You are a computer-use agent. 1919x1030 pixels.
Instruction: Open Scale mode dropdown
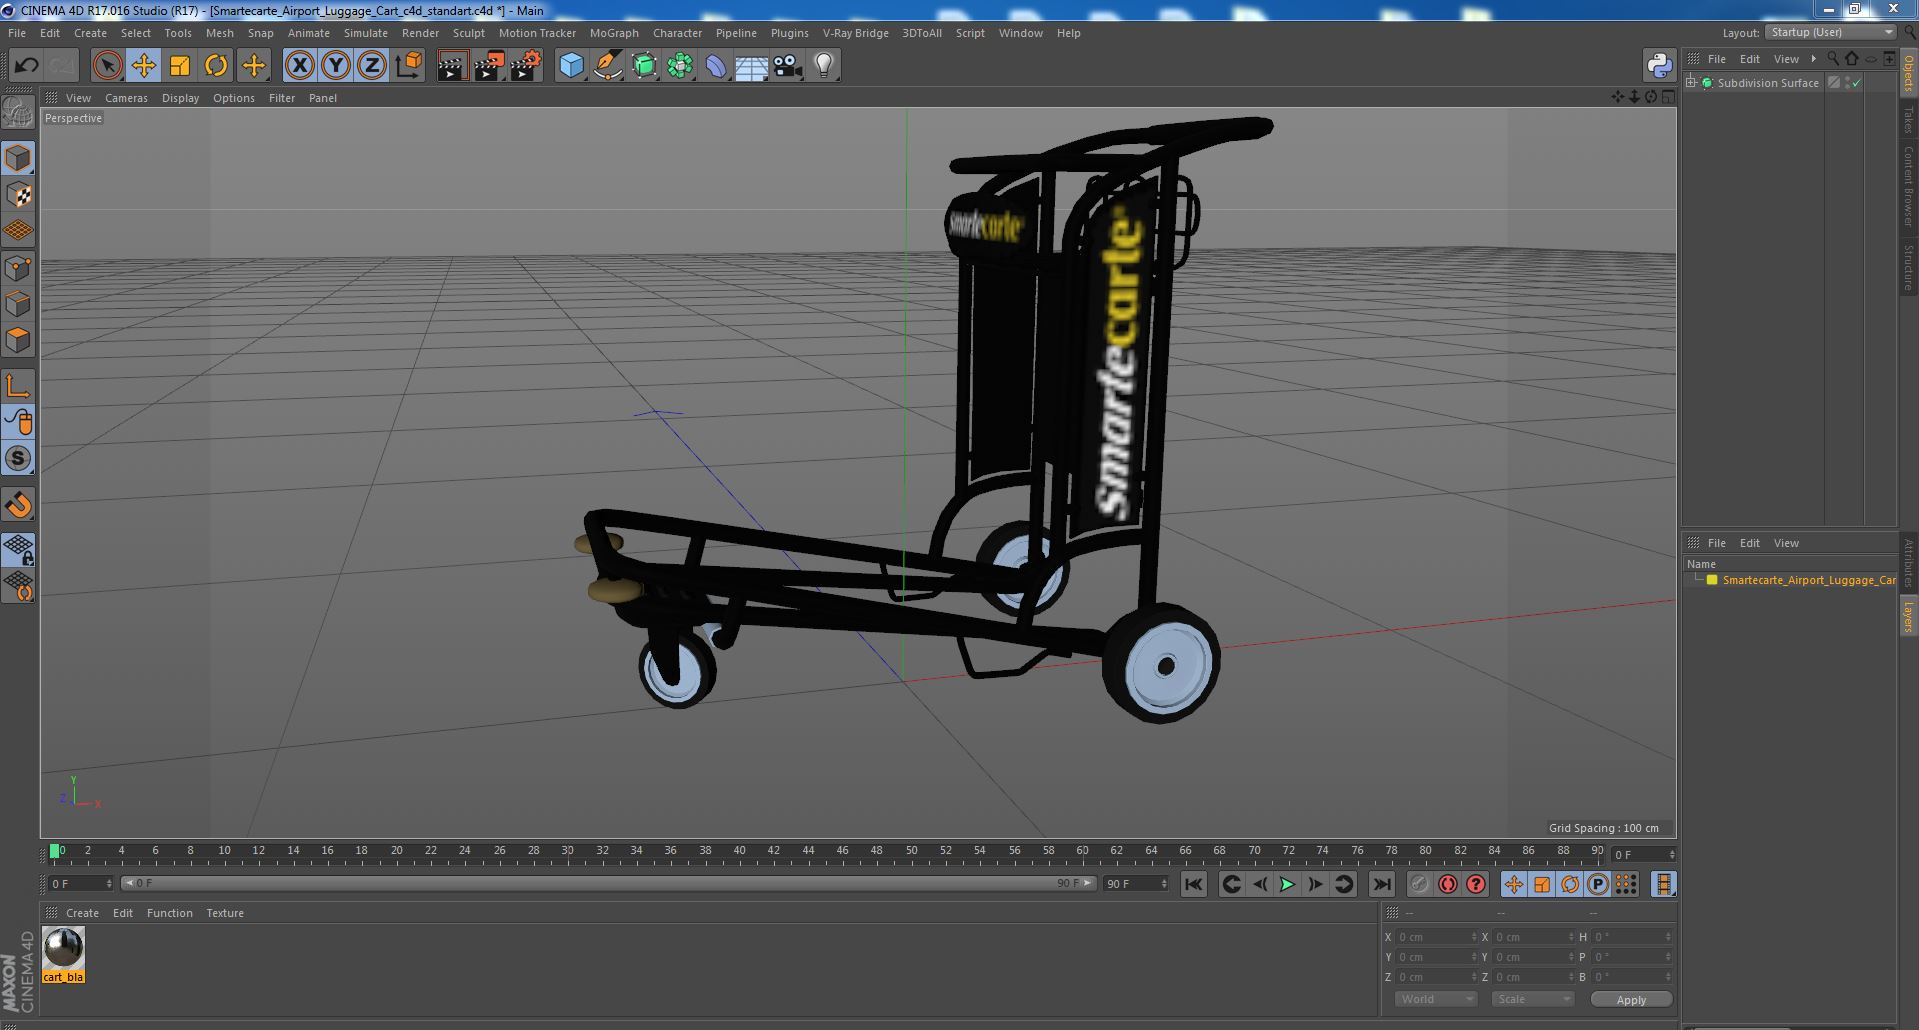1532,999
